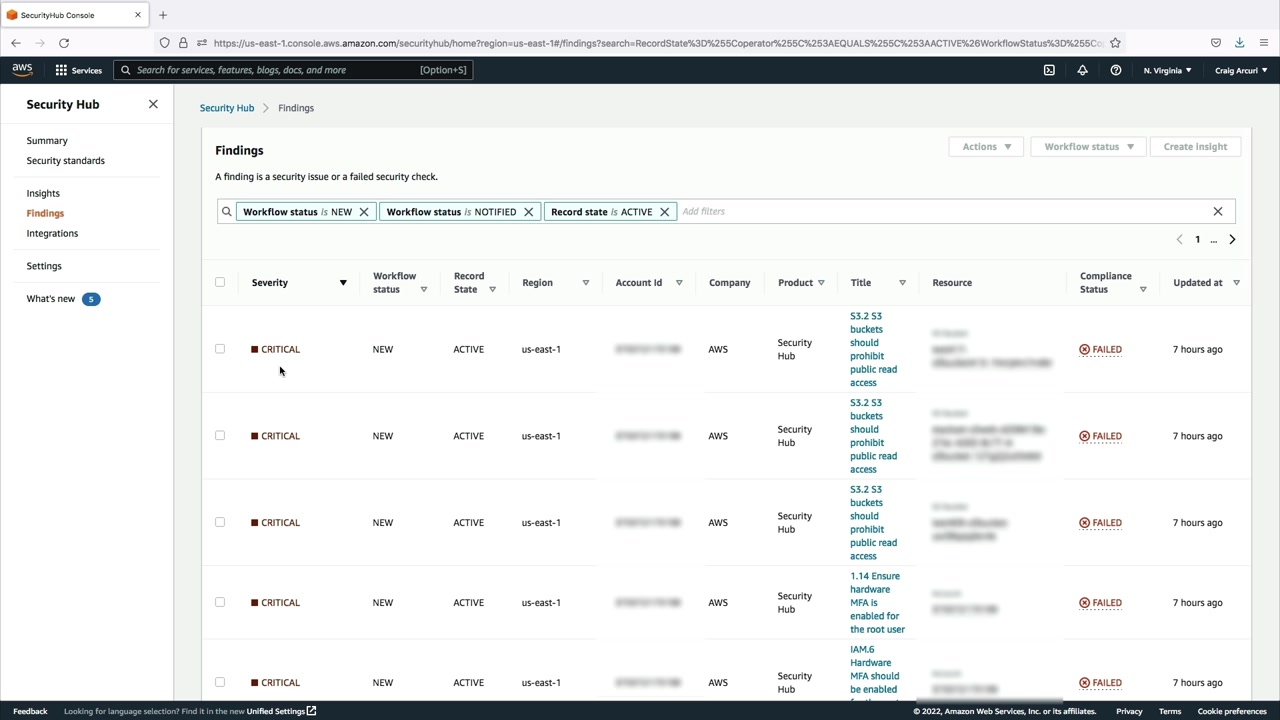Image resolution: width=1280 pixels, height=720 pixels.
Task: Open the Privacy link in the footer
Action: click(1129, 712)
